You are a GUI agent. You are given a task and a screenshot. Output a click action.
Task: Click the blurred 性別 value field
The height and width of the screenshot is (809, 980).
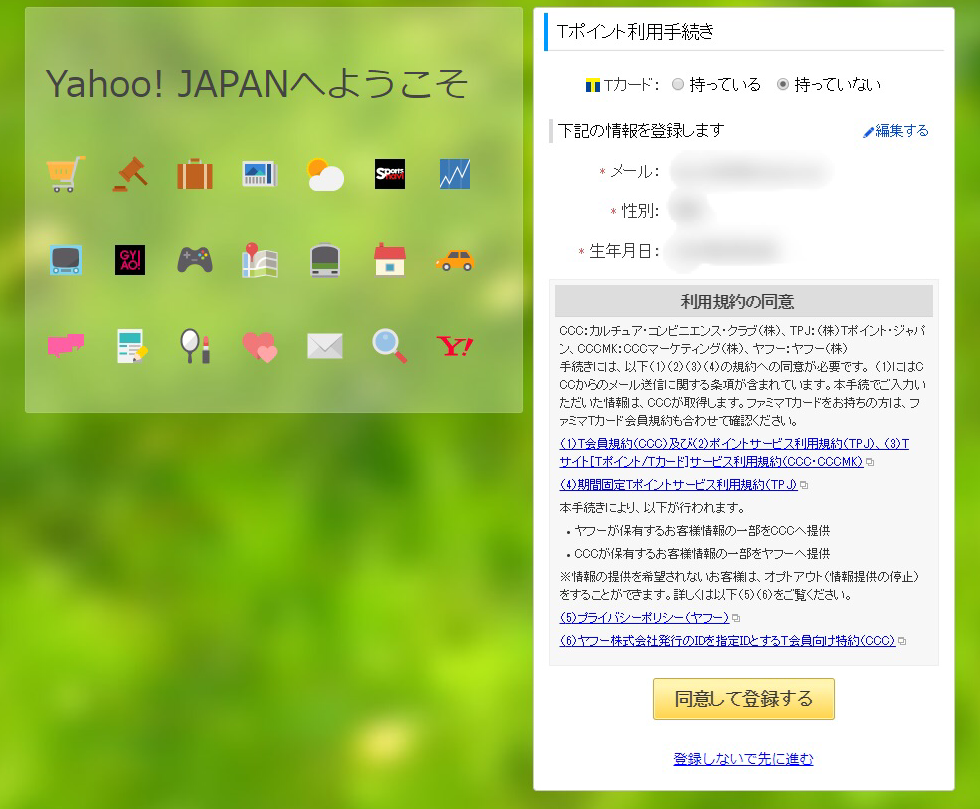click(689, 211)
